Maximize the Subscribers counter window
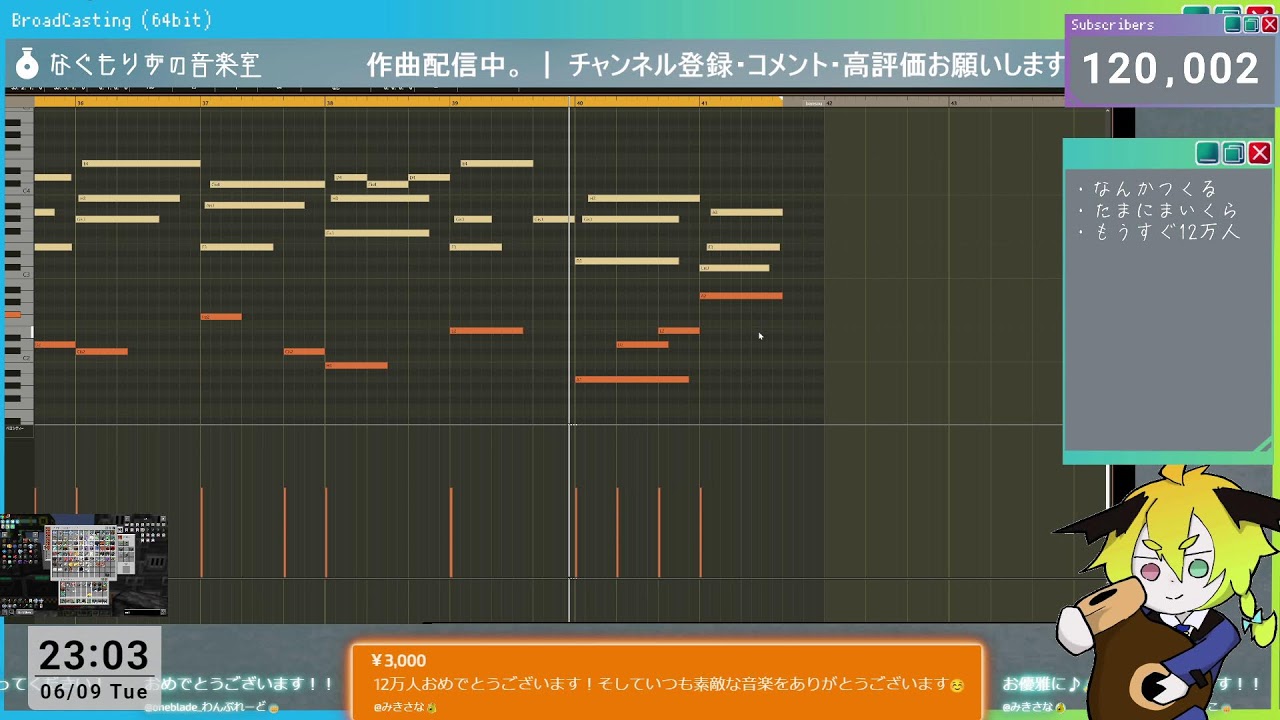The width and height of the screenshot is (1280, 720). pos(1251,25)
